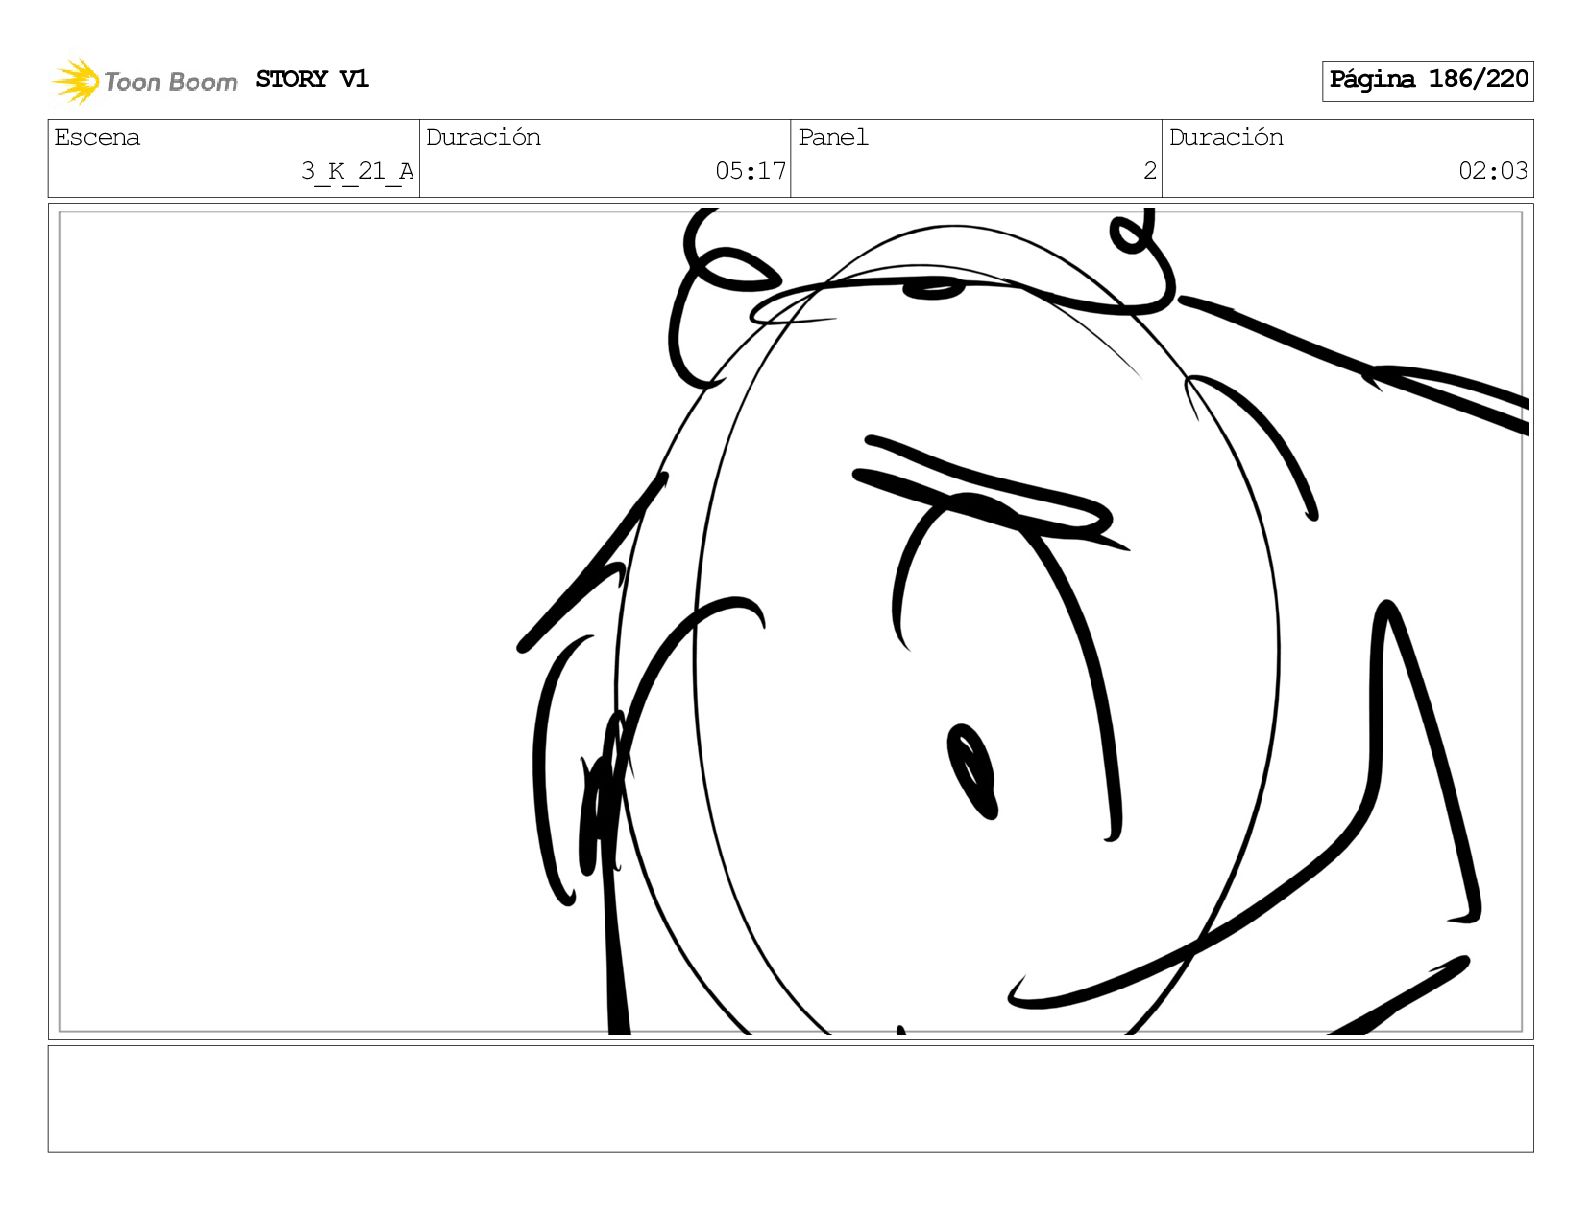Click the Panel label
1584x1224 pixels.
833,137
